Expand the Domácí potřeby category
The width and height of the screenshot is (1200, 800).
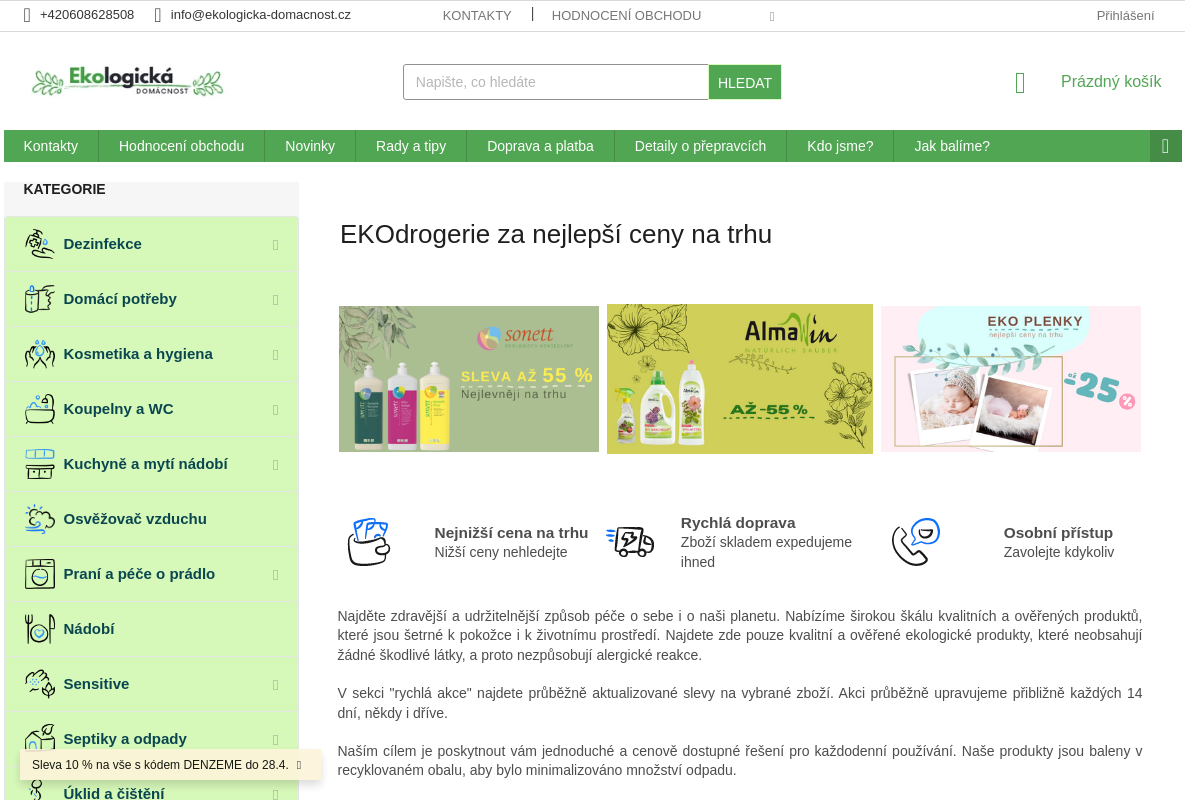click(276, 300)
